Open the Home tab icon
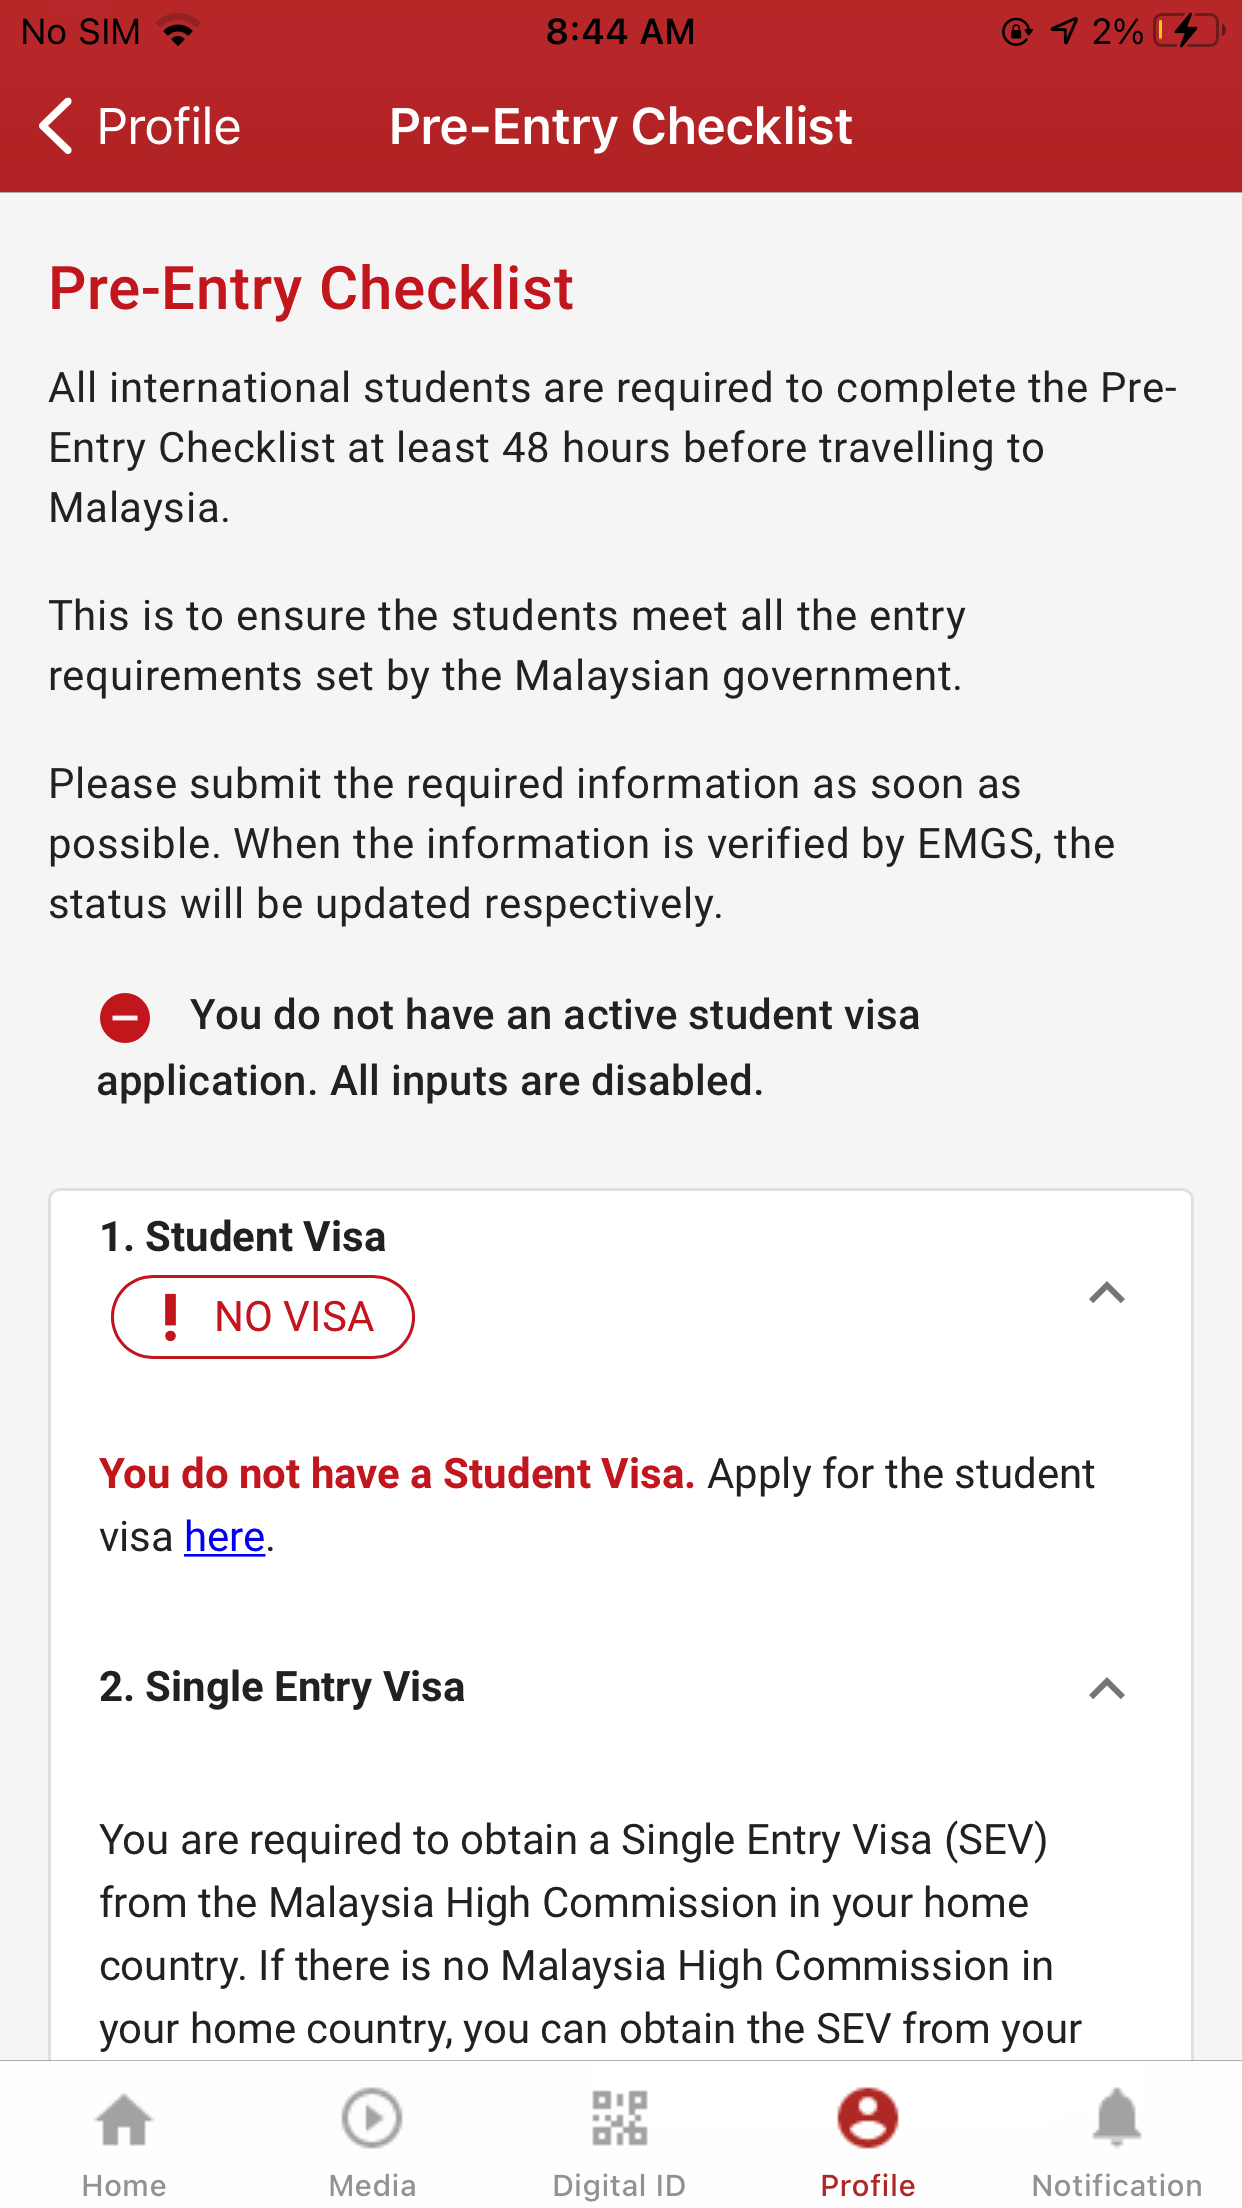 [124, 2119]
